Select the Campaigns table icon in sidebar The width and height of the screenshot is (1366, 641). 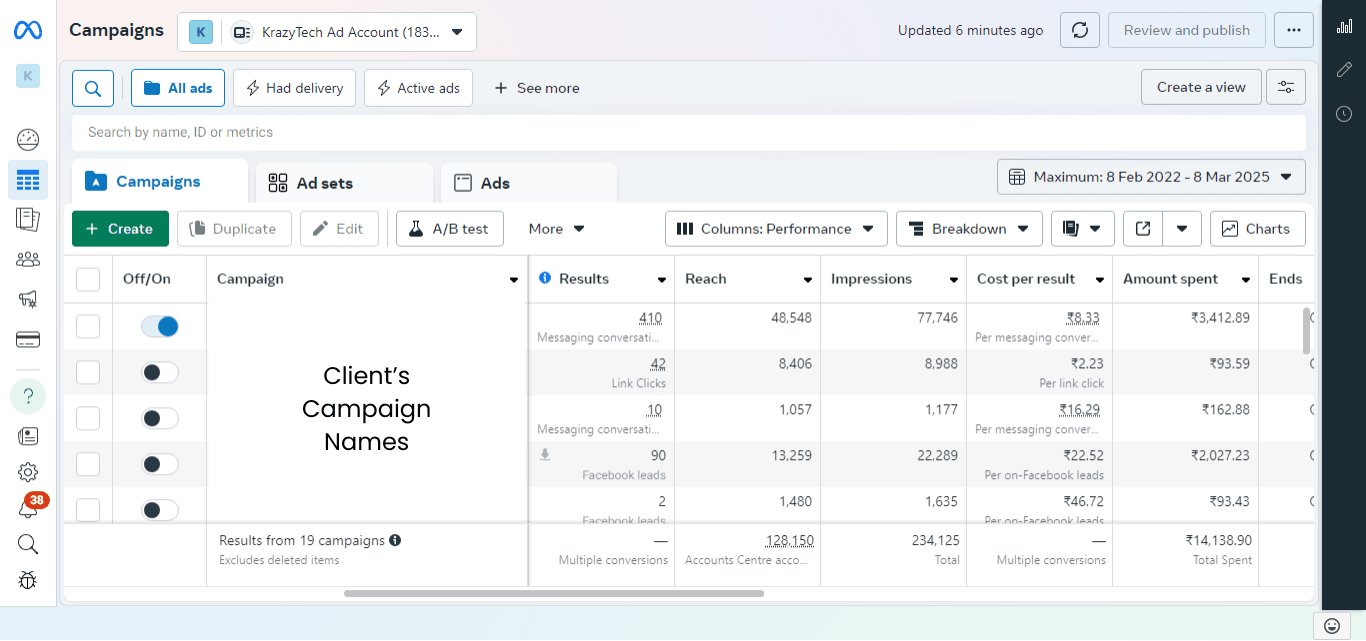28,180
